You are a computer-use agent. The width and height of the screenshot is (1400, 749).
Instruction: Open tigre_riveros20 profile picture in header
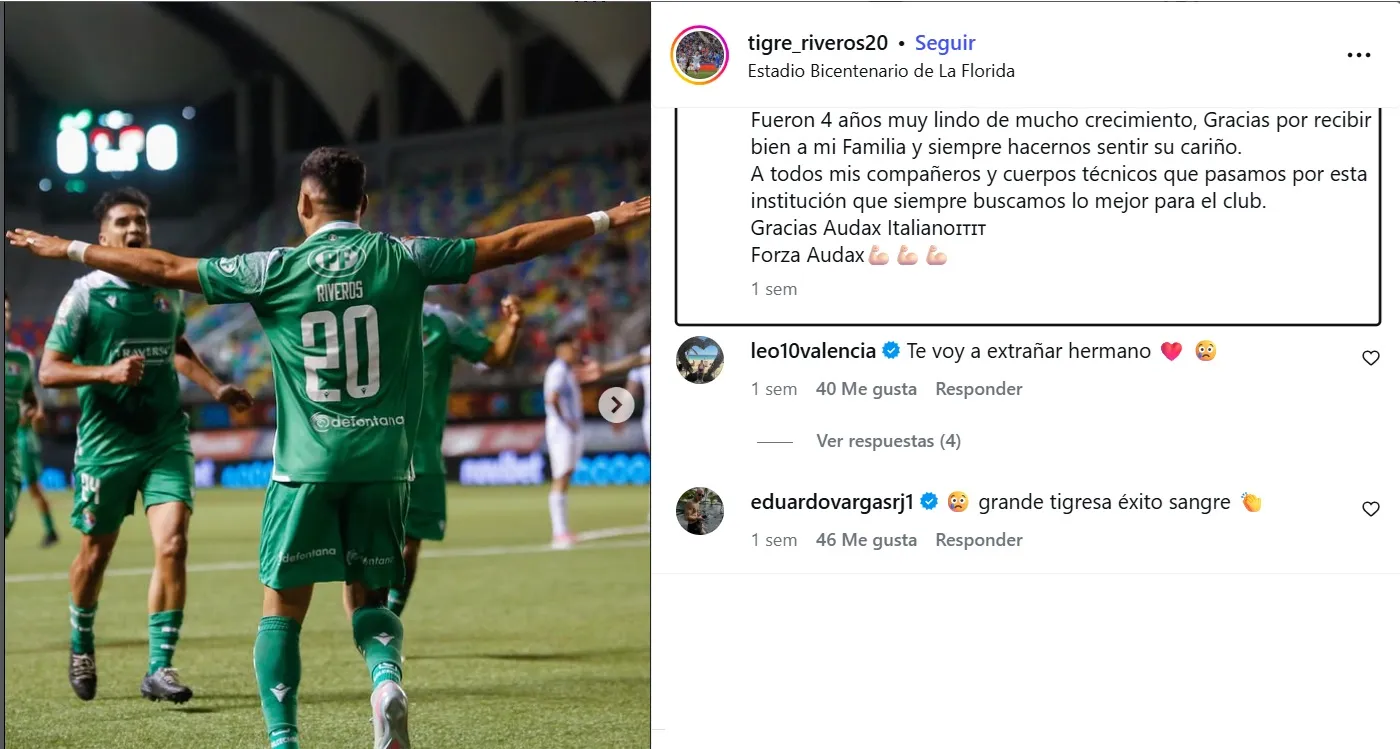(700, 56)
